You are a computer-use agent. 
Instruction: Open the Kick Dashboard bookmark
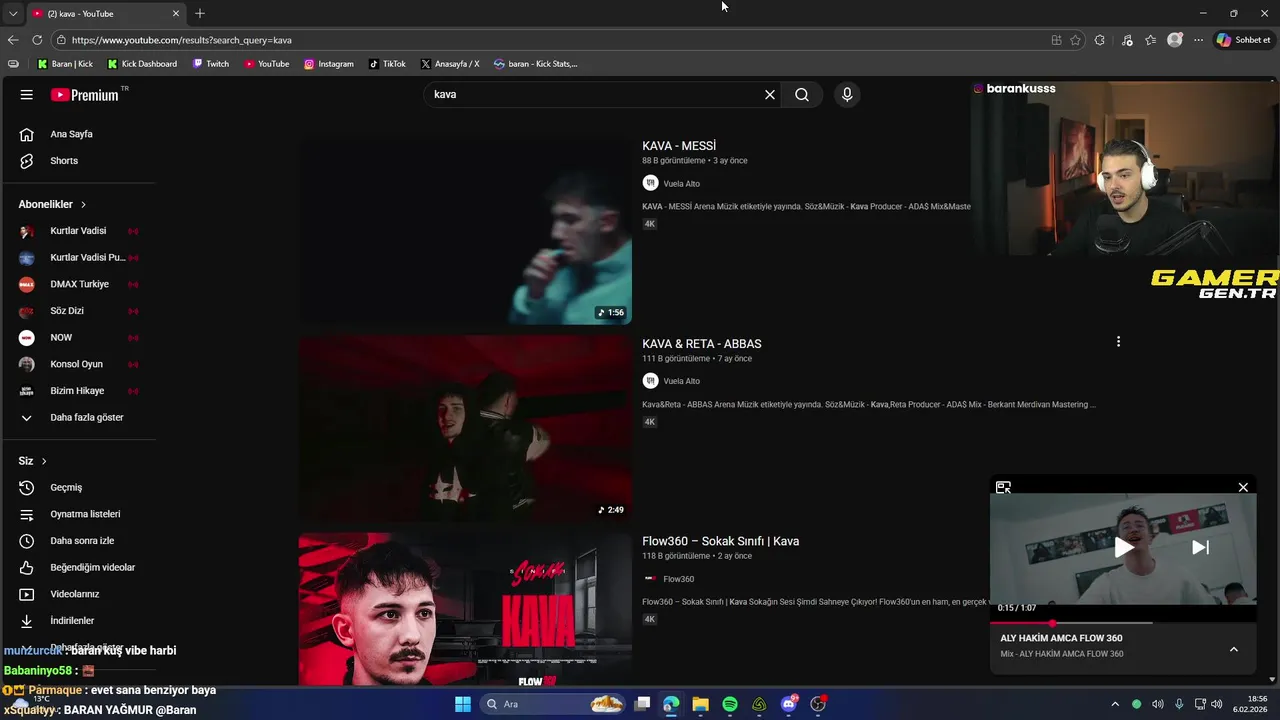(142, 64)
